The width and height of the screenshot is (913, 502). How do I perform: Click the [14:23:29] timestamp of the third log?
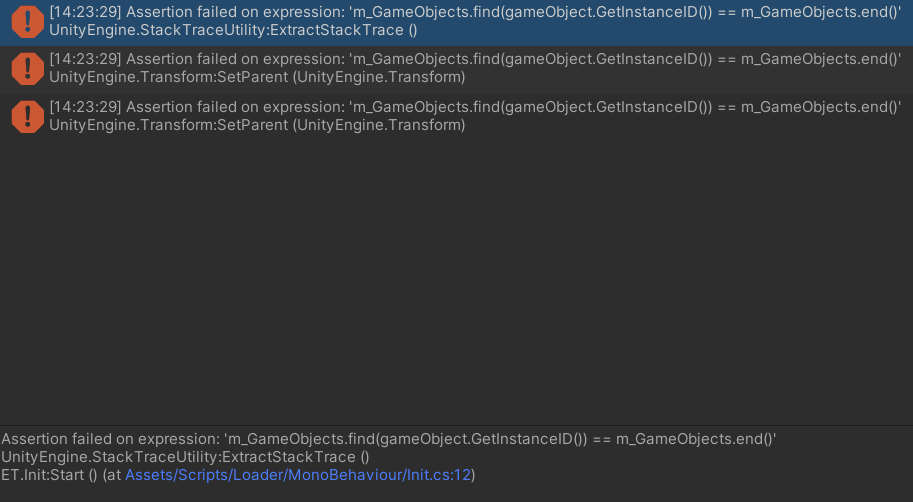[85, 107]
